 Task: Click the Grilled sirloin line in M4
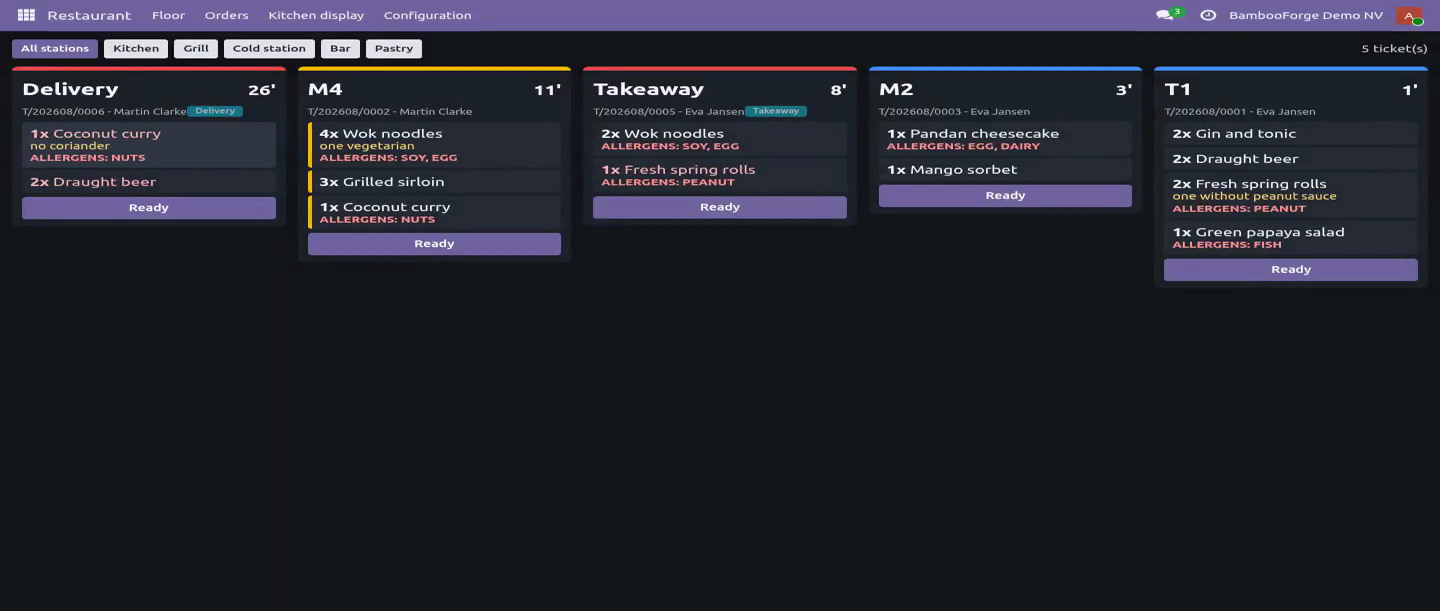click(434, 182)
